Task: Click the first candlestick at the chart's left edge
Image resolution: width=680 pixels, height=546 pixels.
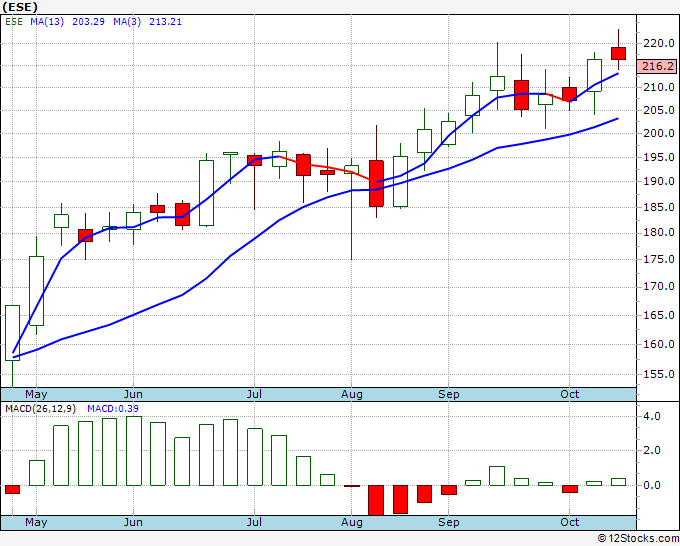Action: 13,333
